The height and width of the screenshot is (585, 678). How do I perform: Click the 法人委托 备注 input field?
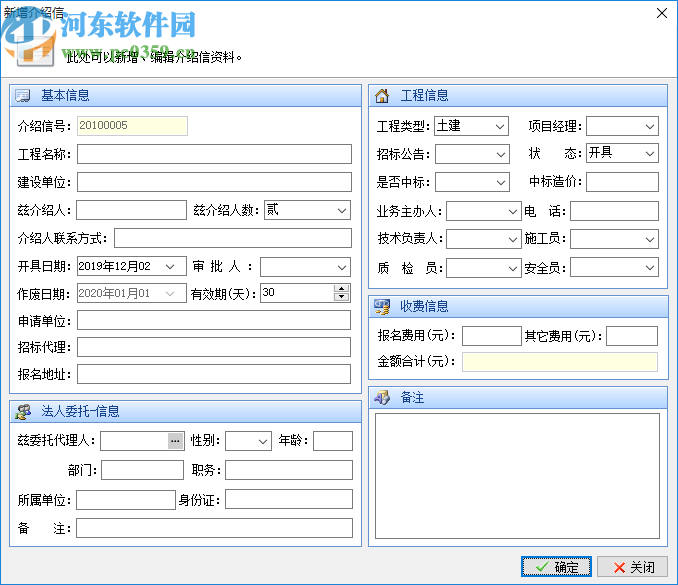point(214,528)
